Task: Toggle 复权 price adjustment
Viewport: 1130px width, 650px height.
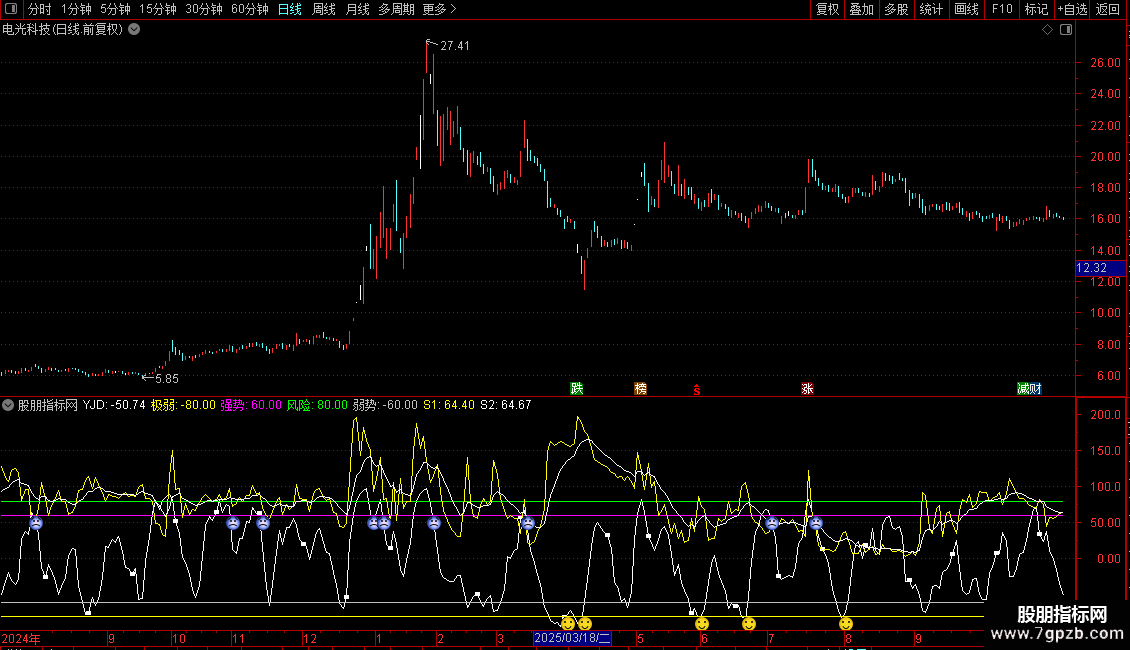Action: pyautogui.click(x=827, y=9)
